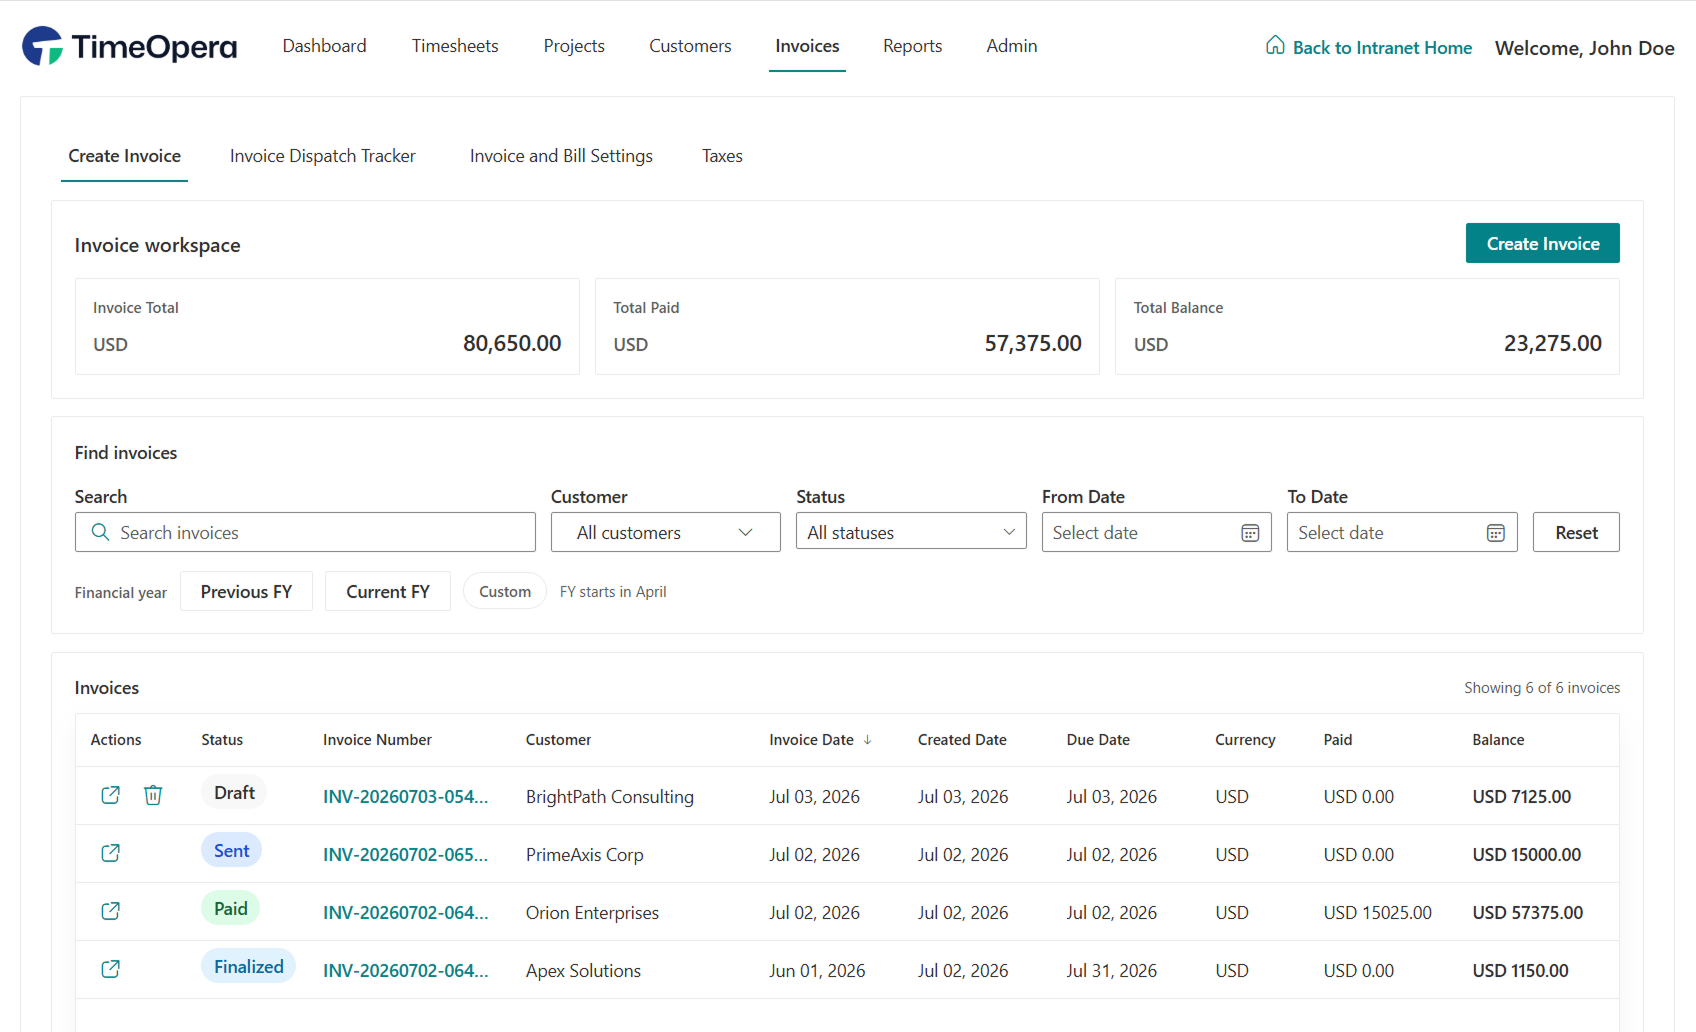Open invoice INV-20260703-054...
Screen dimensions: 1696x1032
[x=405, y=797]
